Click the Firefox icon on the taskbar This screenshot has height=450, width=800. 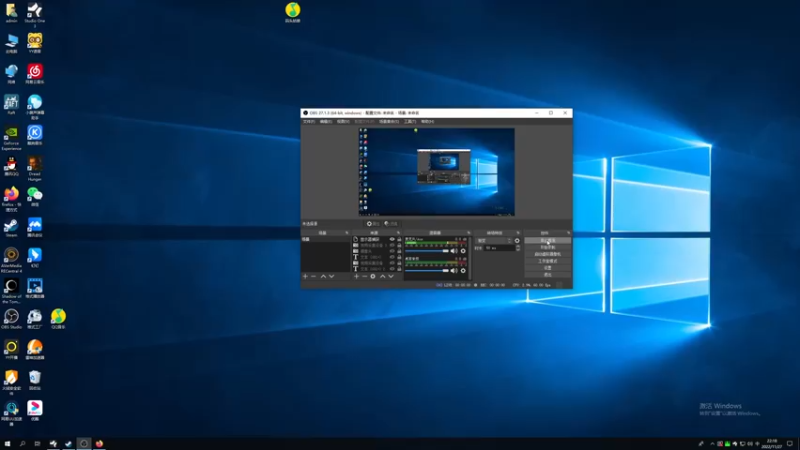pos(99,443)
